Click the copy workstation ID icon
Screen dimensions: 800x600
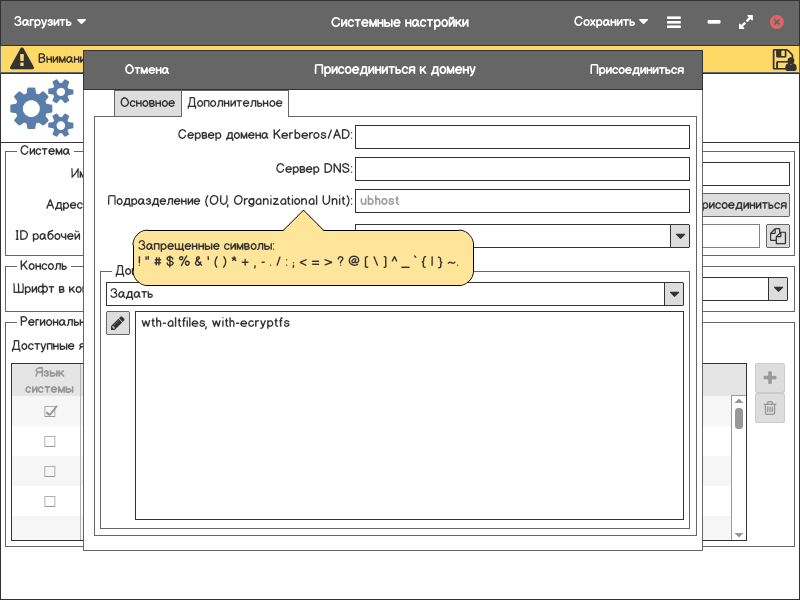777,236
